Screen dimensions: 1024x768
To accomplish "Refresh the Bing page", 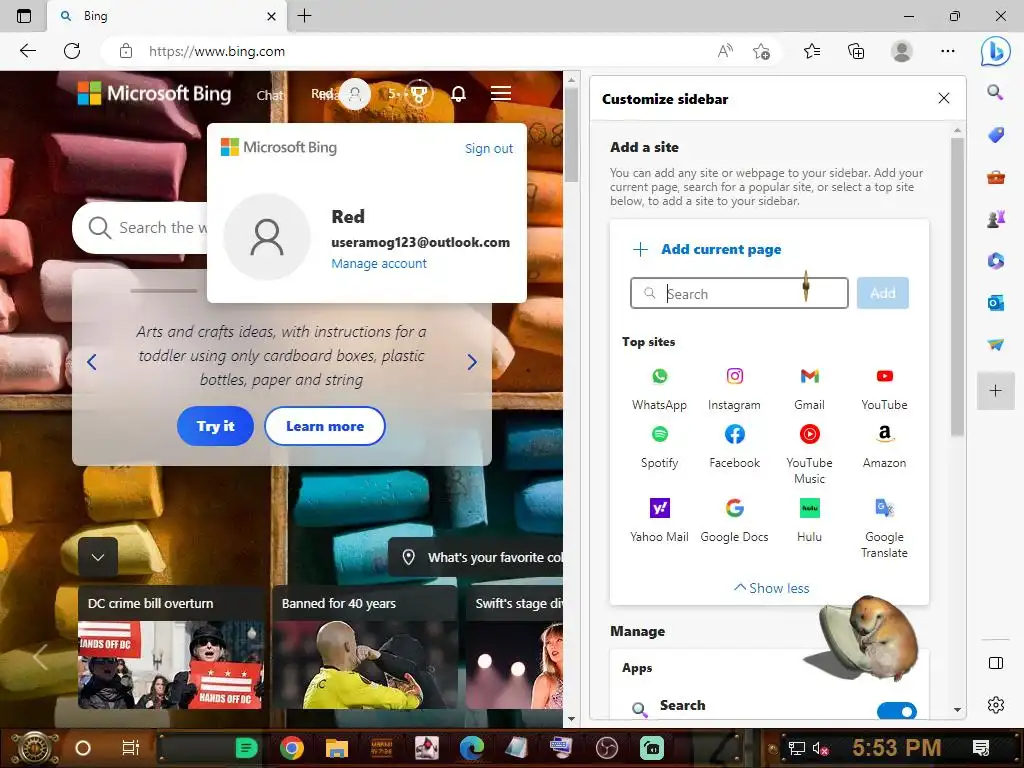I will 72,51.
